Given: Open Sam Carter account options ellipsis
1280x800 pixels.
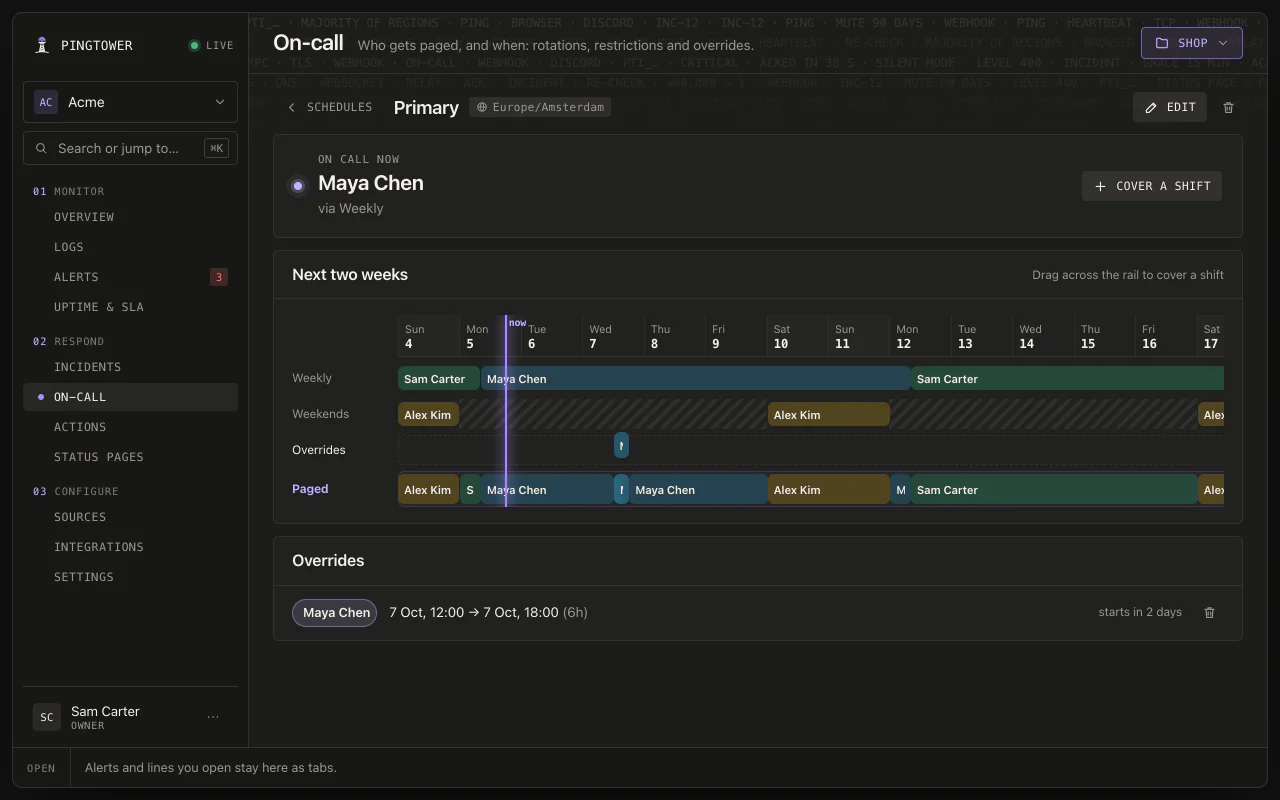Looking at the screenshot, I should tap(213, 717).
